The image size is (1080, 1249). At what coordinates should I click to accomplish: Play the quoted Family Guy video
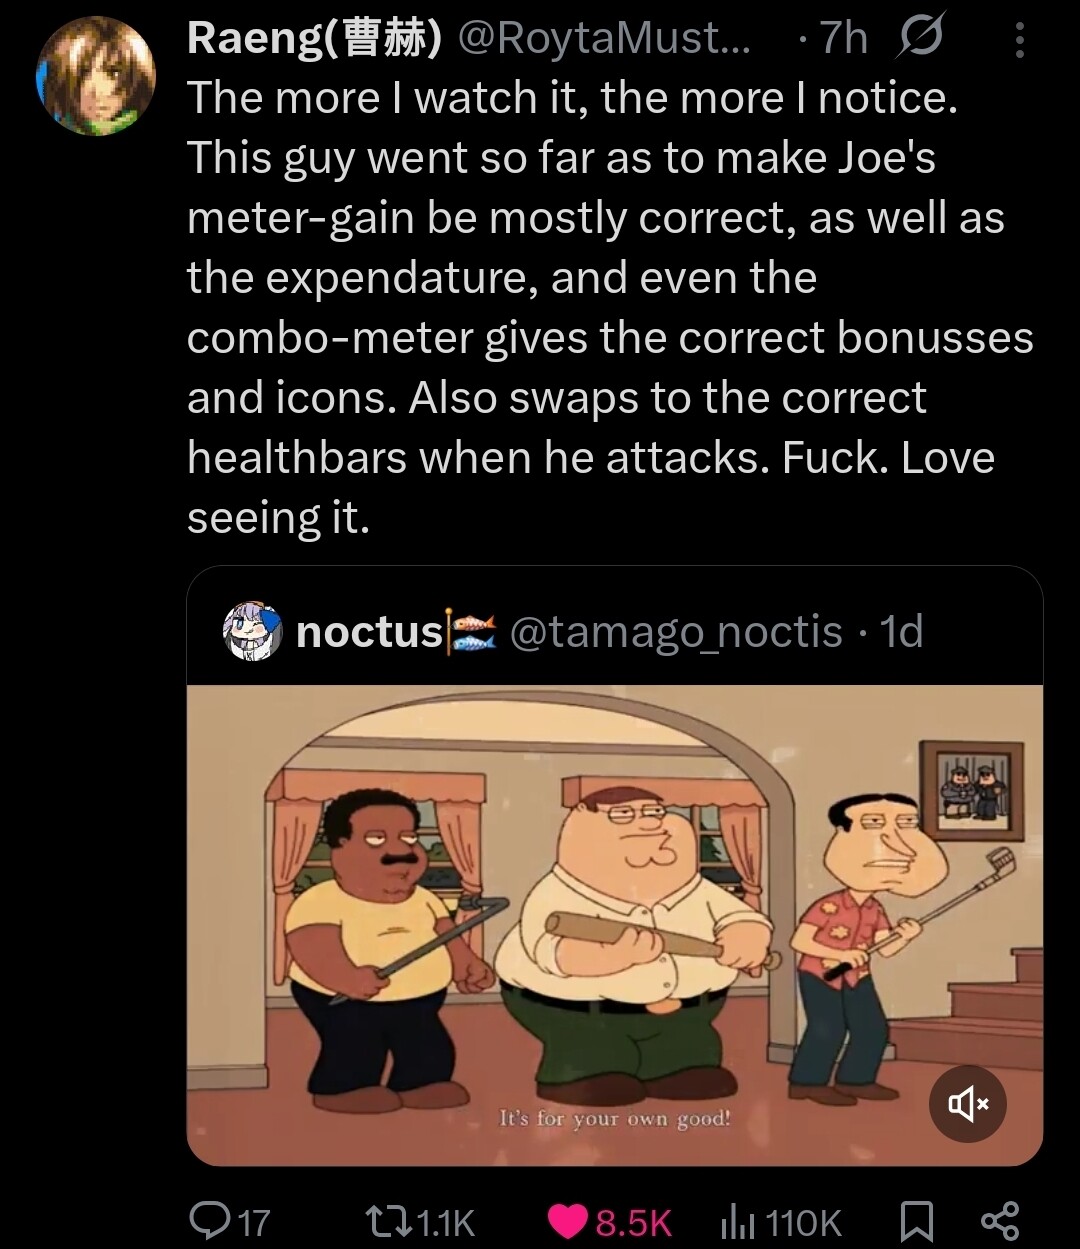coord(615,925)
